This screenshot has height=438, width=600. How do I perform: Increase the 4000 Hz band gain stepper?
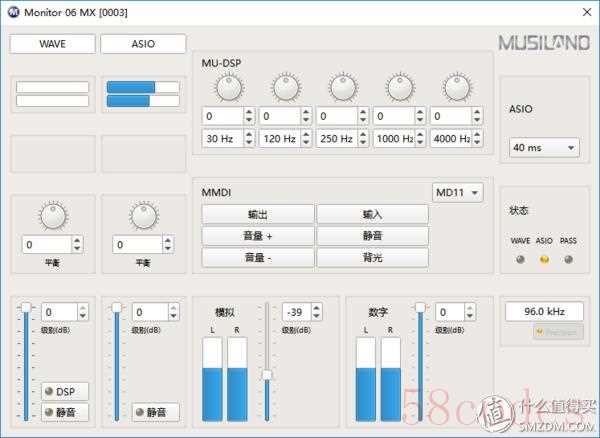pyautogui.click(x=477, y=112)
